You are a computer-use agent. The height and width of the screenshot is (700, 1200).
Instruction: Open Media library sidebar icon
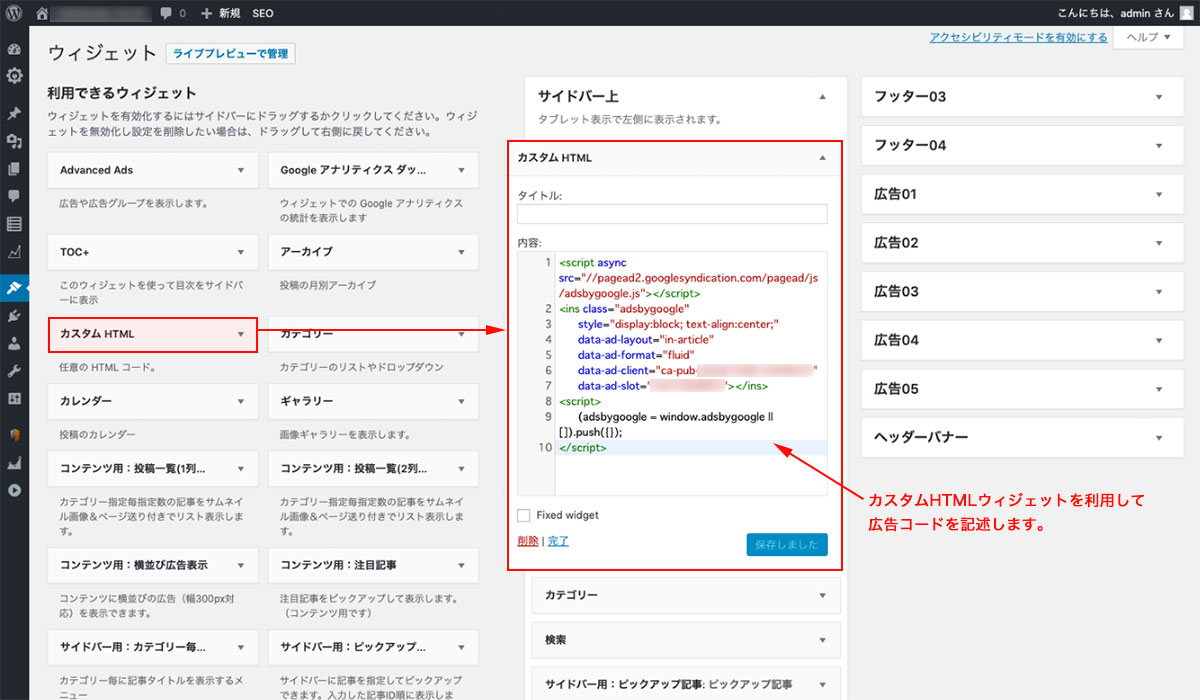(14, 142)
